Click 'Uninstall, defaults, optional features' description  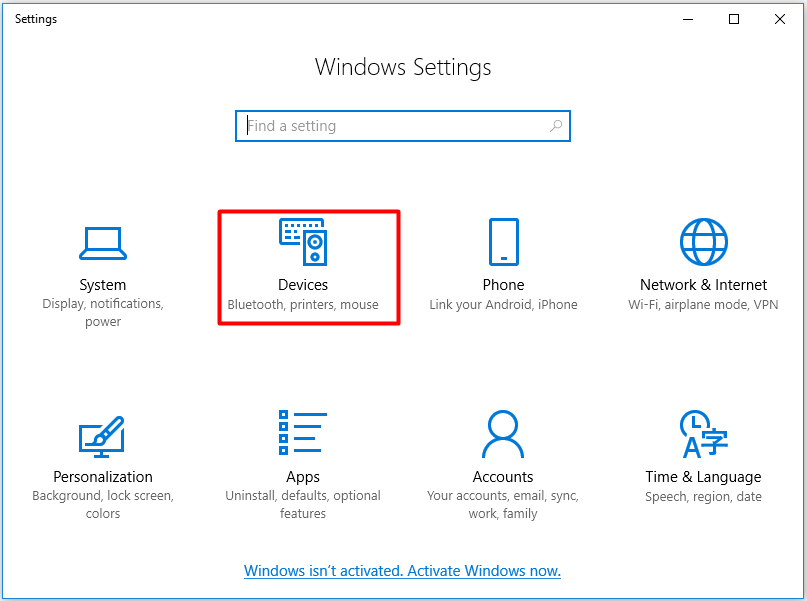pyautogui.click(x=303, y=504)
